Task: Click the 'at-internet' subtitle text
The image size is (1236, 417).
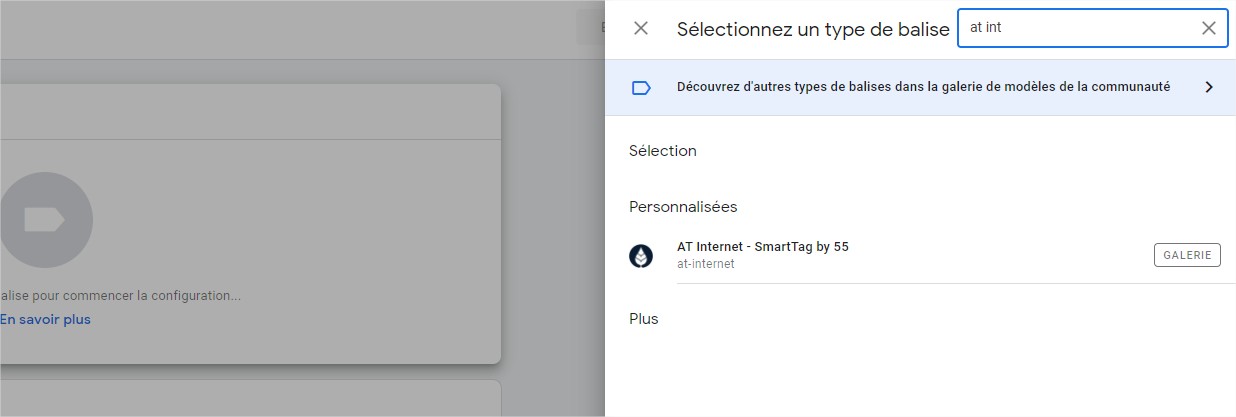Action: pos(706,265)
